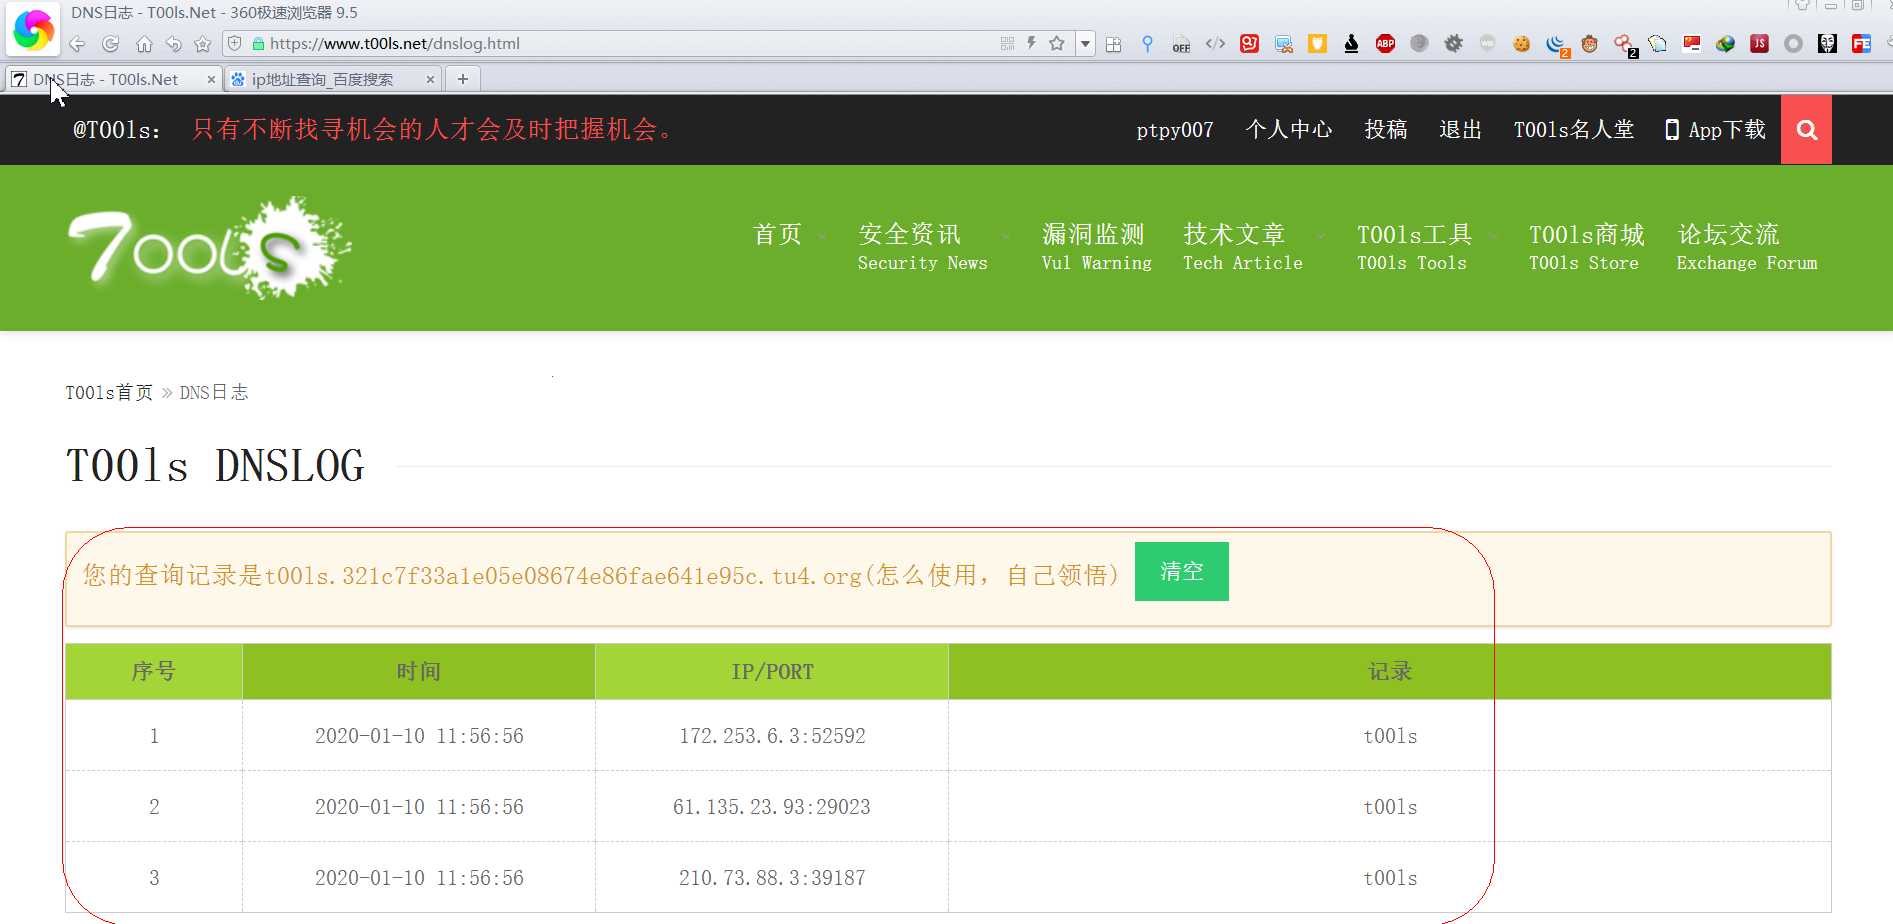Click the 时间 column header
Image resolution: width=1893 pixels, height=924 pixels.
(x=419, y=672)
